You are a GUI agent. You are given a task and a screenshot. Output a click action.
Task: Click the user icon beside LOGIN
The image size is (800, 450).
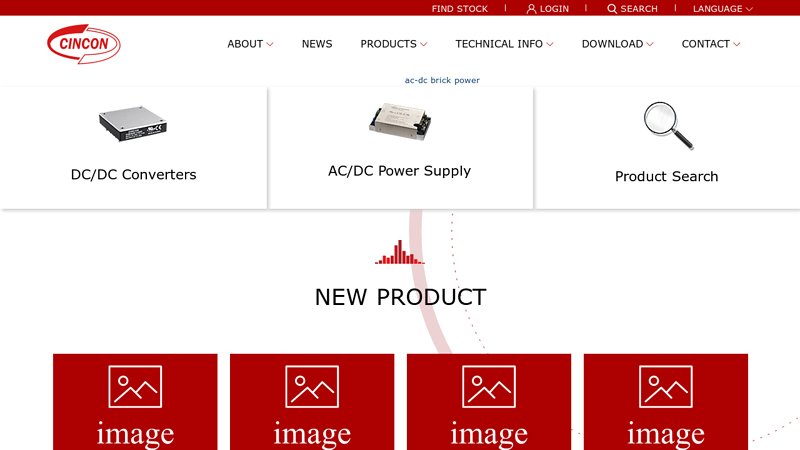(531, 9)
